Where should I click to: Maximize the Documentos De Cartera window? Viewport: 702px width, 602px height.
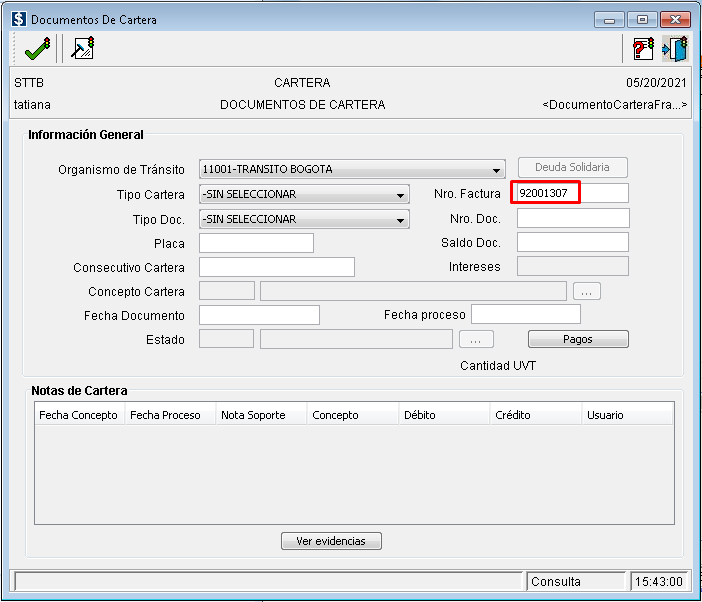tap(641, 19)
